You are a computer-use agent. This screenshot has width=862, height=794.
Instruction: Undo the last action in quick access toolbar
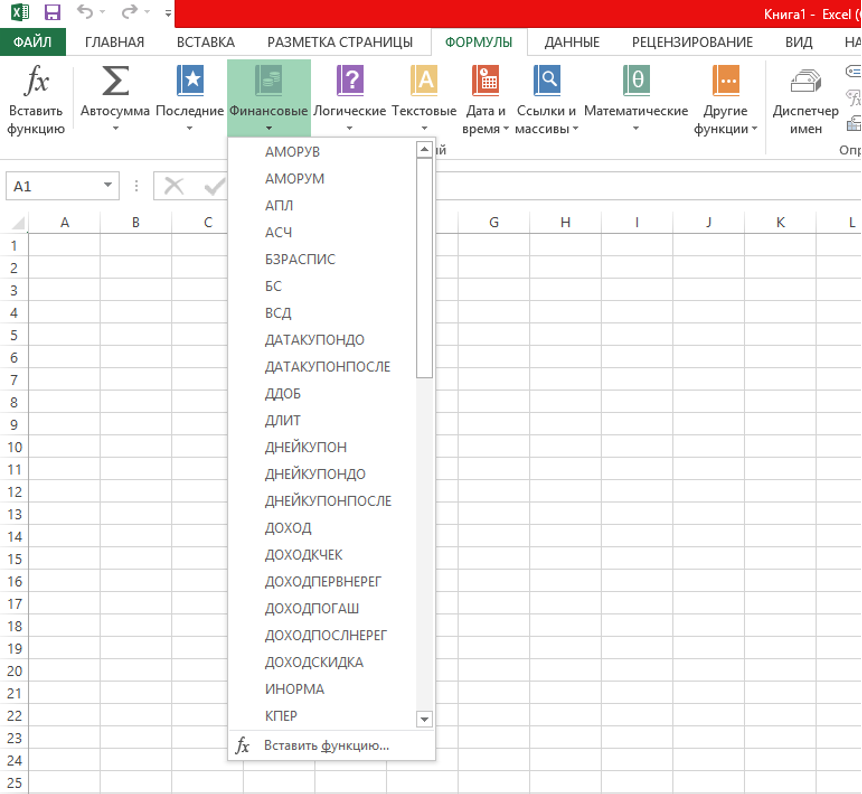tap(85, 12)
